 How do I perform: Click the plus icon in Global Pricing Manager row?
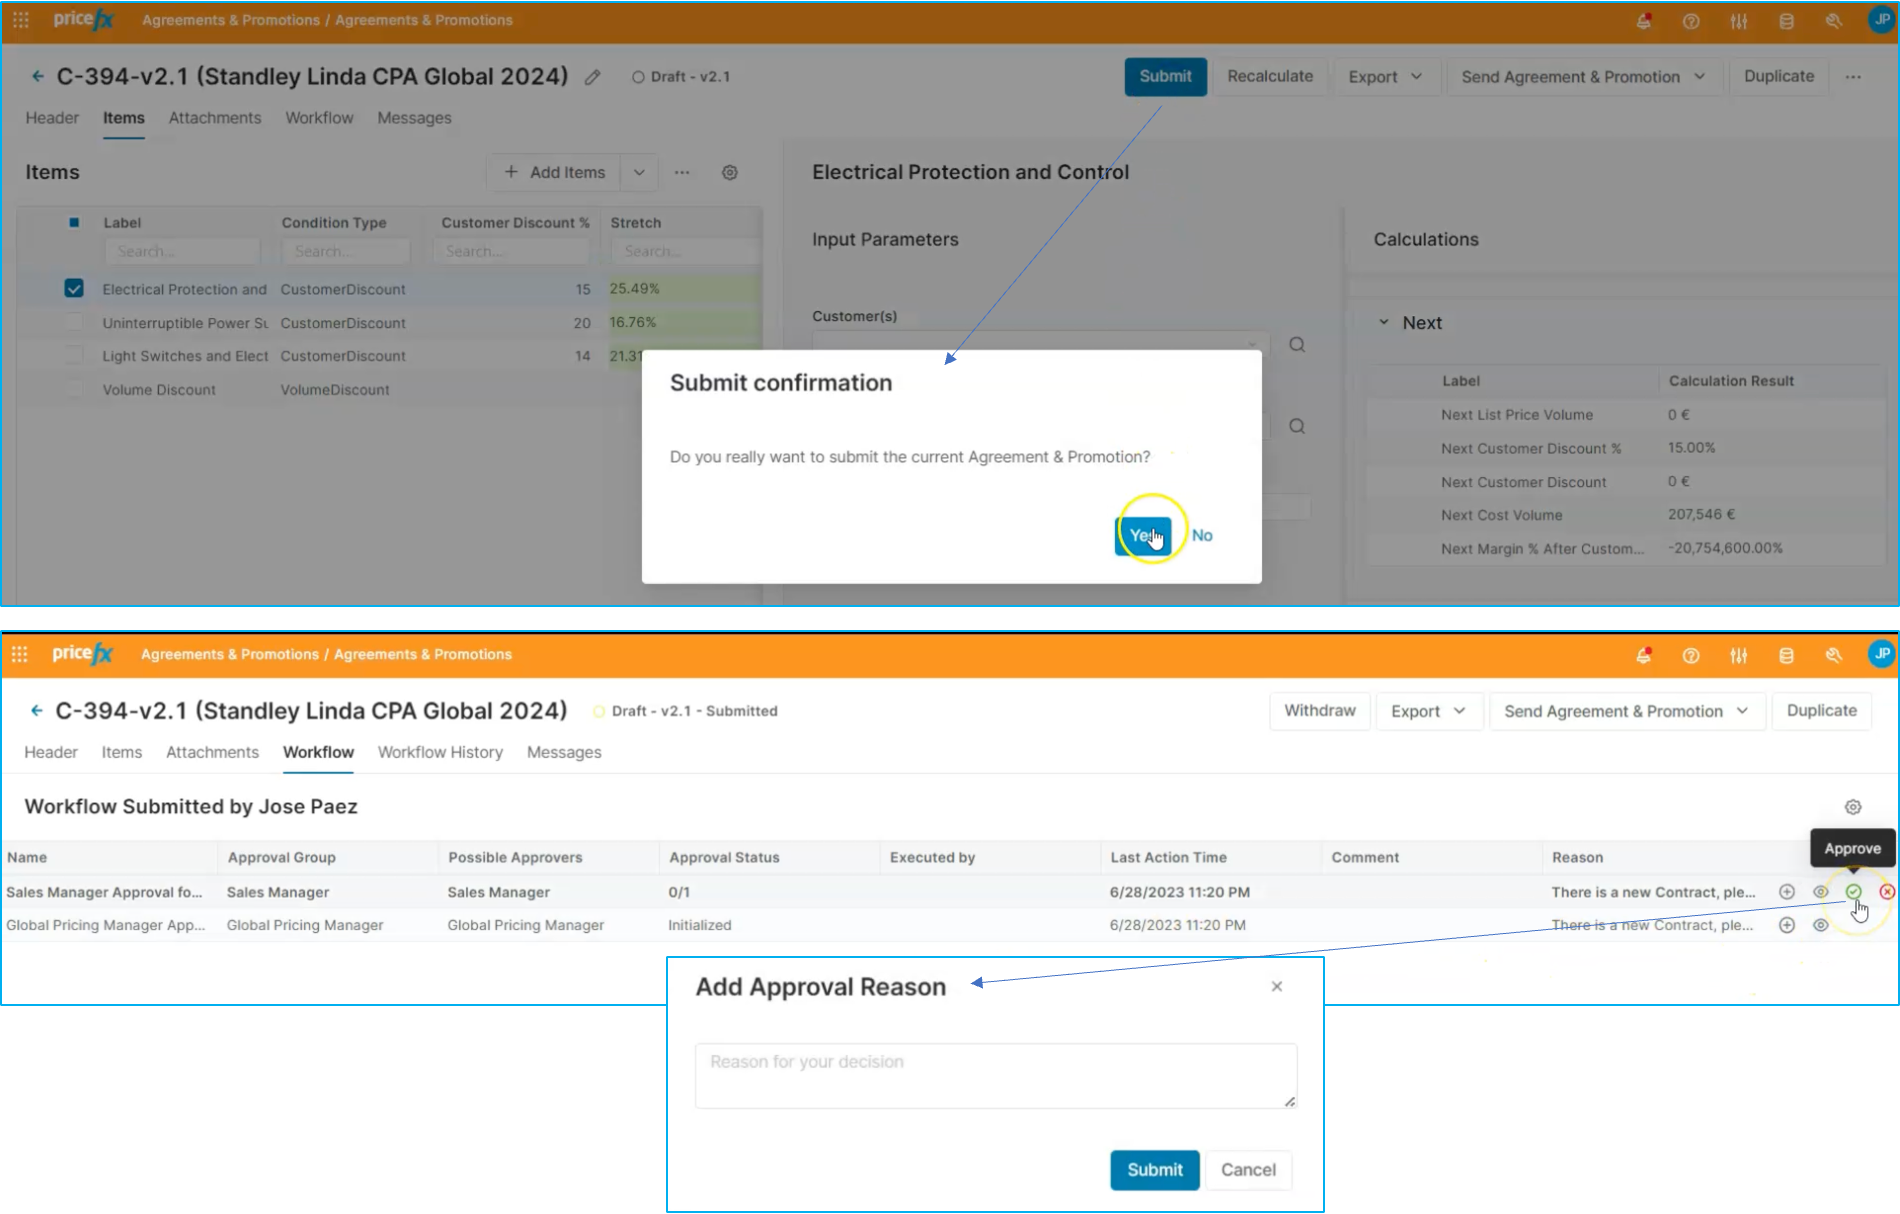tap(1787, 925)
